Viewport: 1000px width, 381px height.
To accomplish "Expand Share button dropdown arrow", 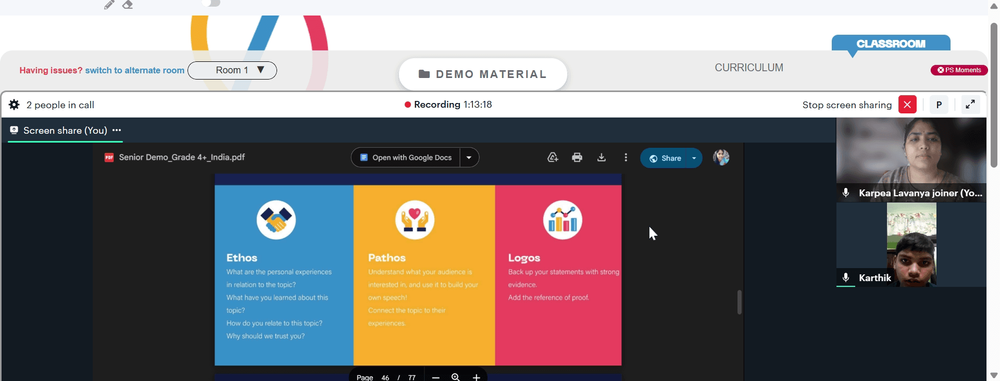I will tap(694, 158).
